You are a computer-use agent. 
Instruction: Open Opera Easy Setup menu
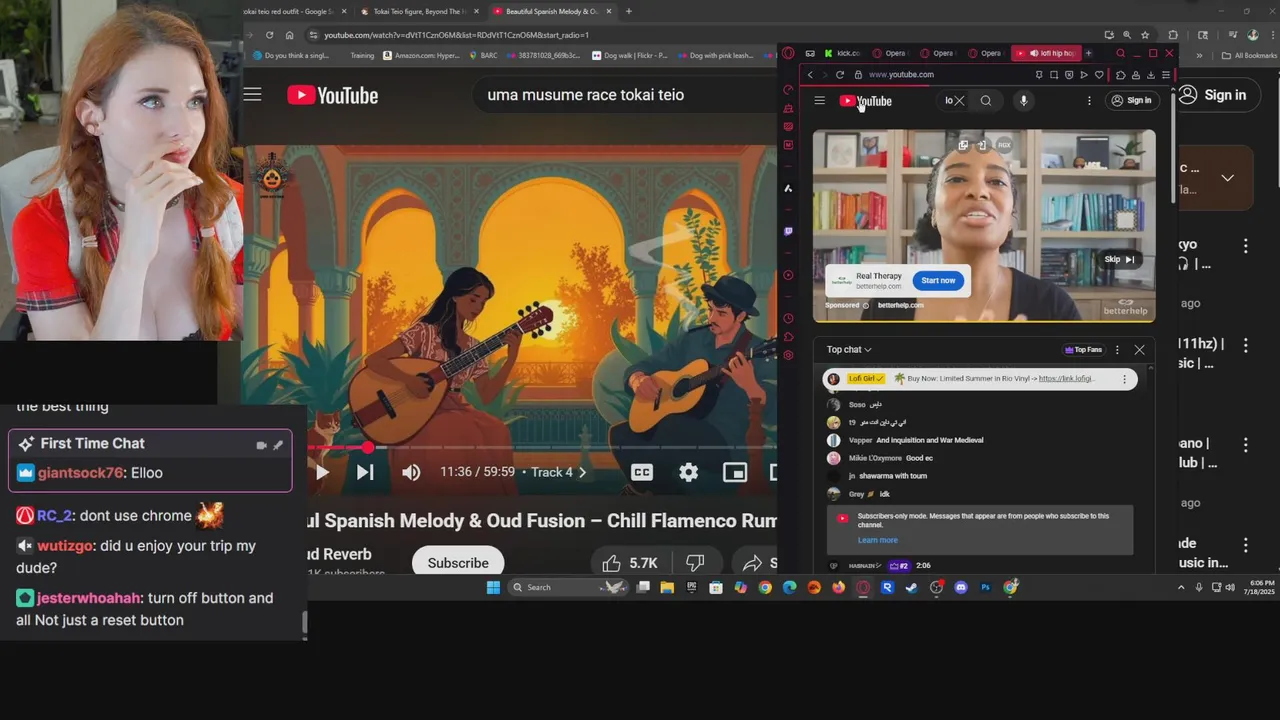pyautogui.click(x=1166, y=75)
